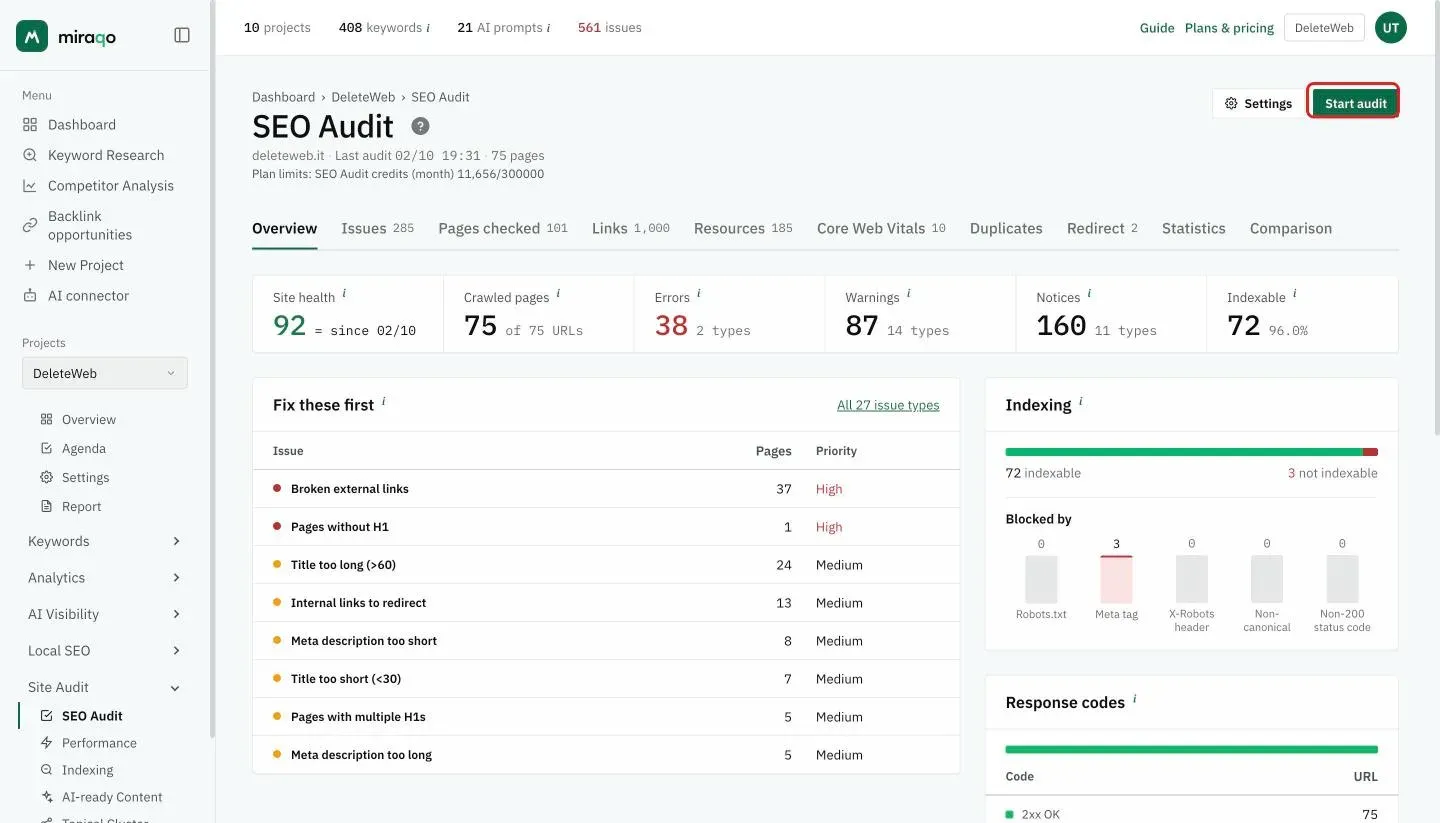
Task: Open the All 27 issue types link
Action: pos(888,405)
